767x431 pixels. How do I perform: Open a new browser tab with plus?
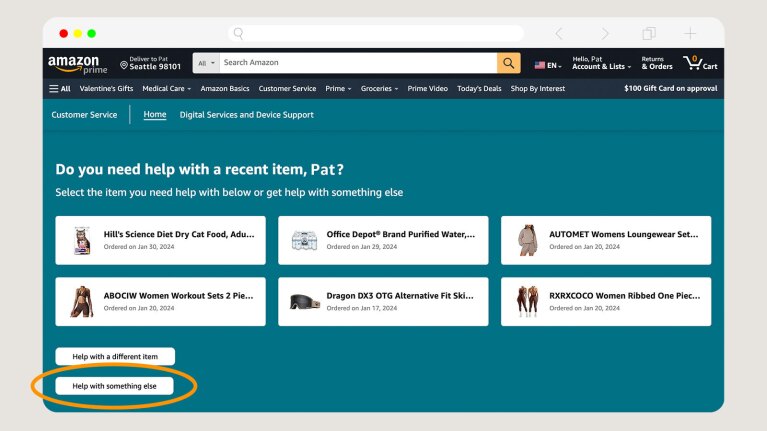click(x=690, y=33)
